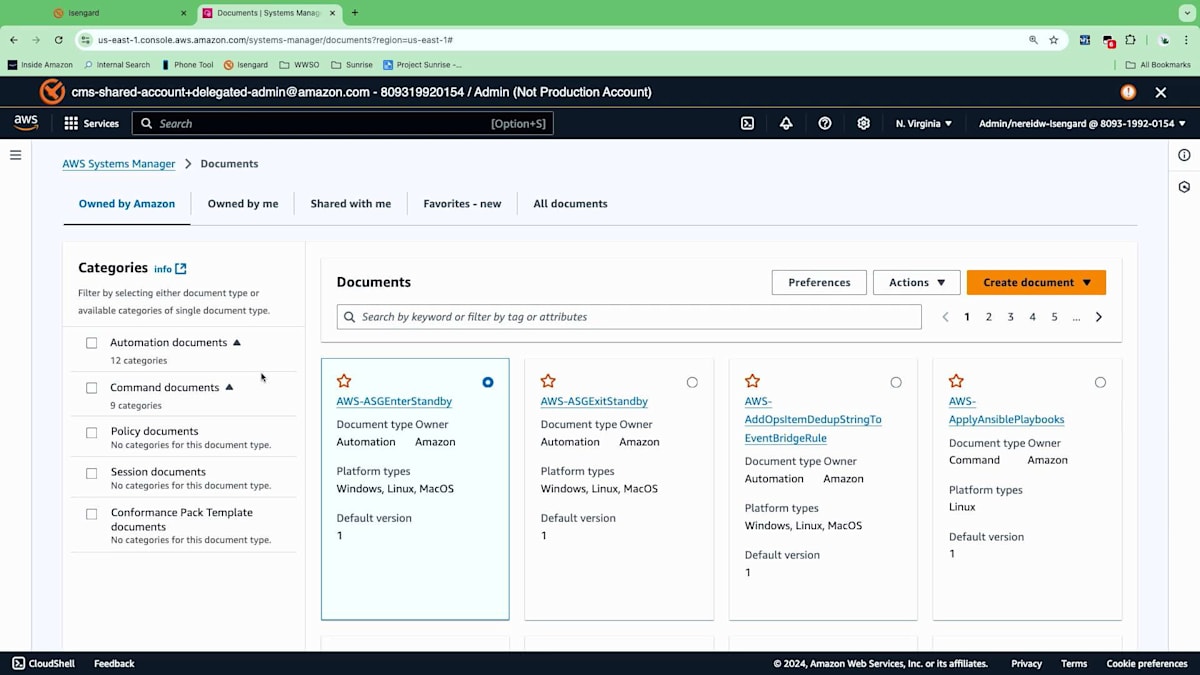This screenshot has height=675, width=1200.
Task: Open CloudShell from top navigation icon
Action: coord(747,123)
